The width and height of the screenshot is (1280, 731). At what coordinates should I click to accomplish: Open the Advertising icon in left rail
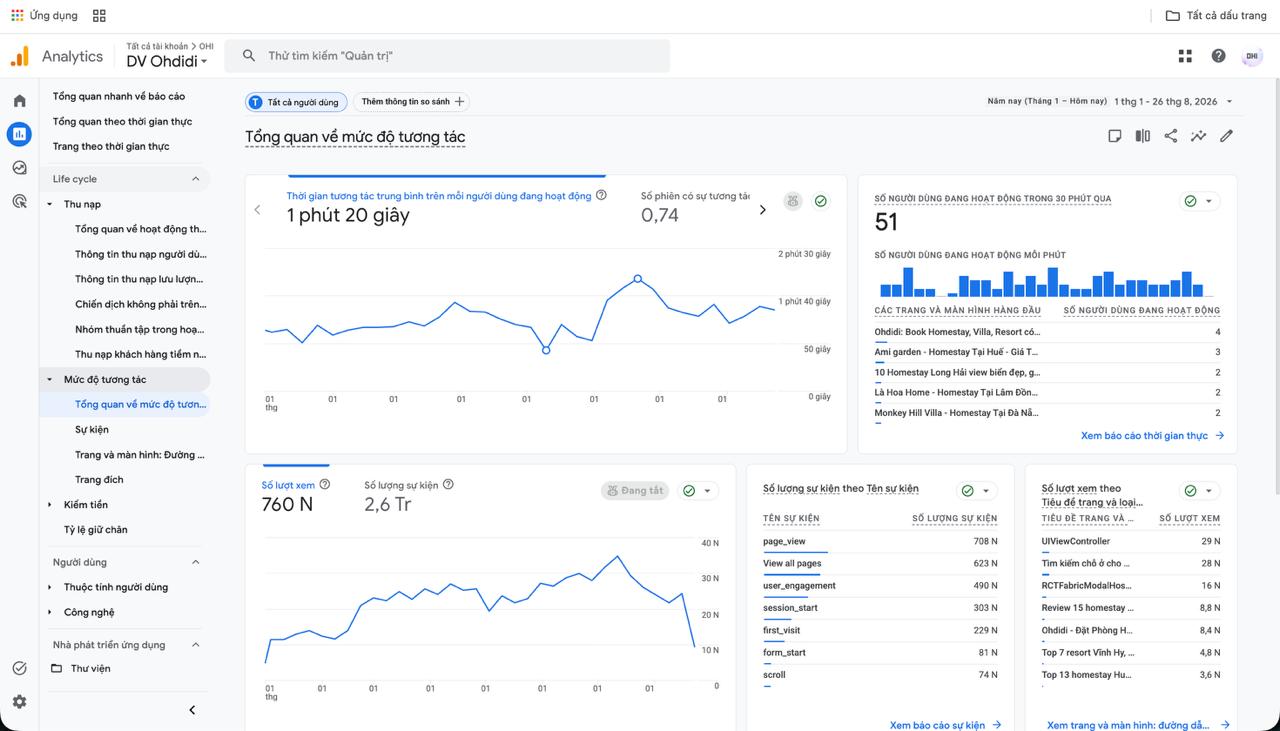pyautogui.click(x=19, y=202)
